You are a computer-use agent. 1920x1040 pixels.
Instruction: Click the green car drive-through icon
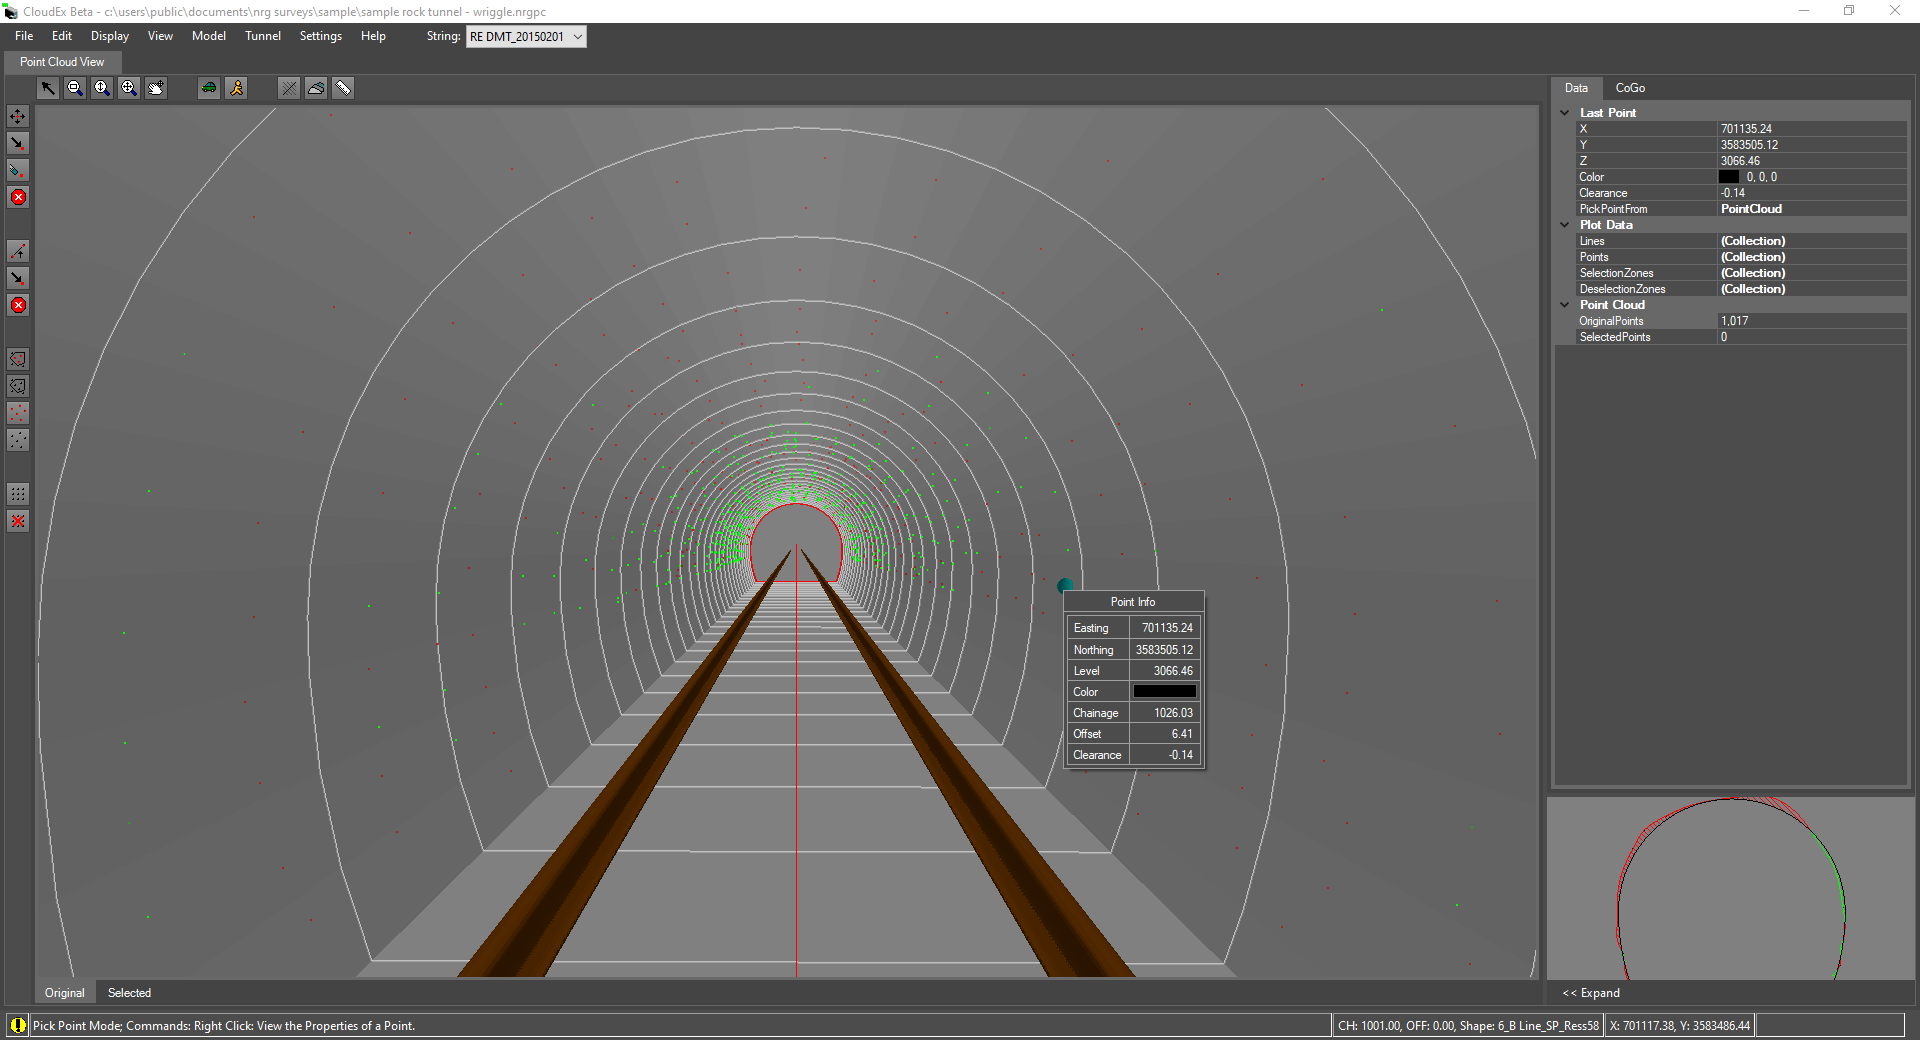pyautogui.click(x=209, y=88)
